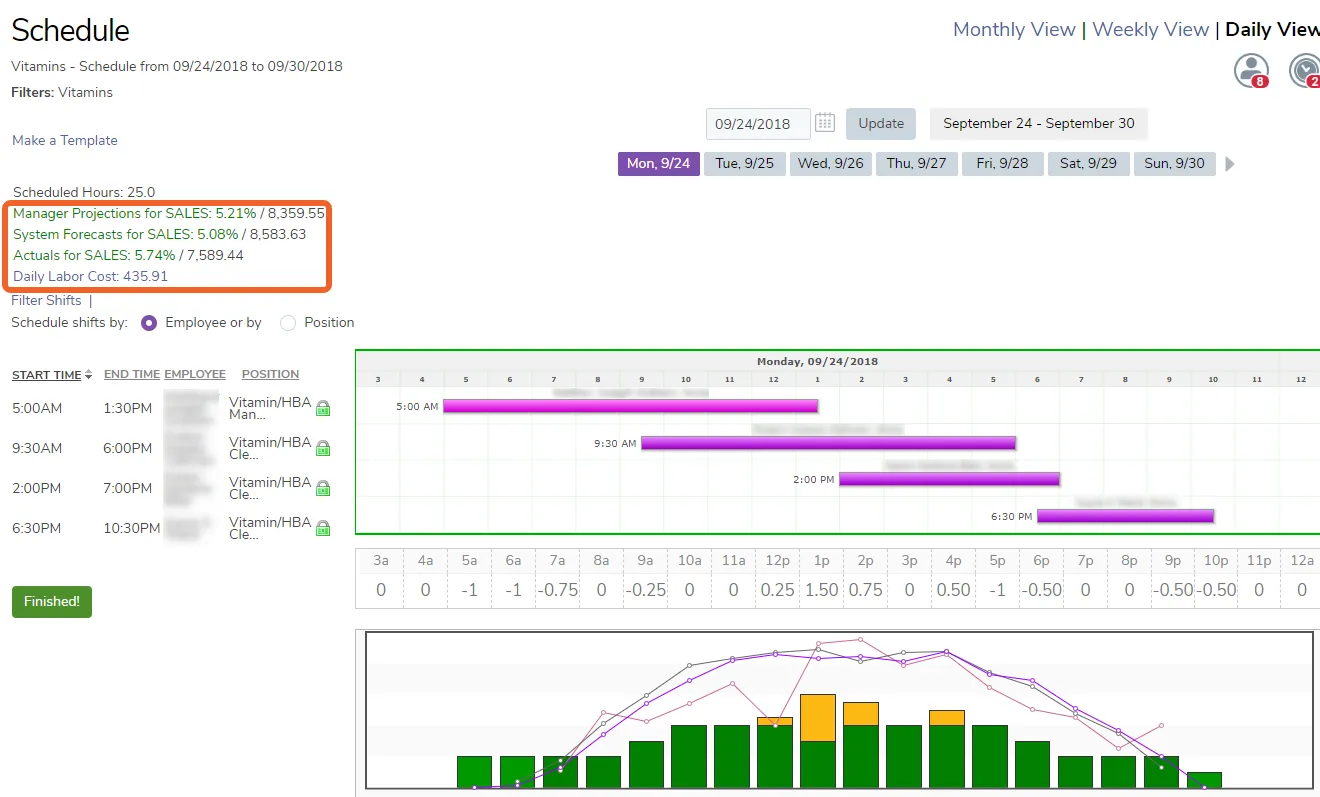Click the 7a staffing variance value -0.75
Screen dimensions: 1320x797
pos(557,590)
